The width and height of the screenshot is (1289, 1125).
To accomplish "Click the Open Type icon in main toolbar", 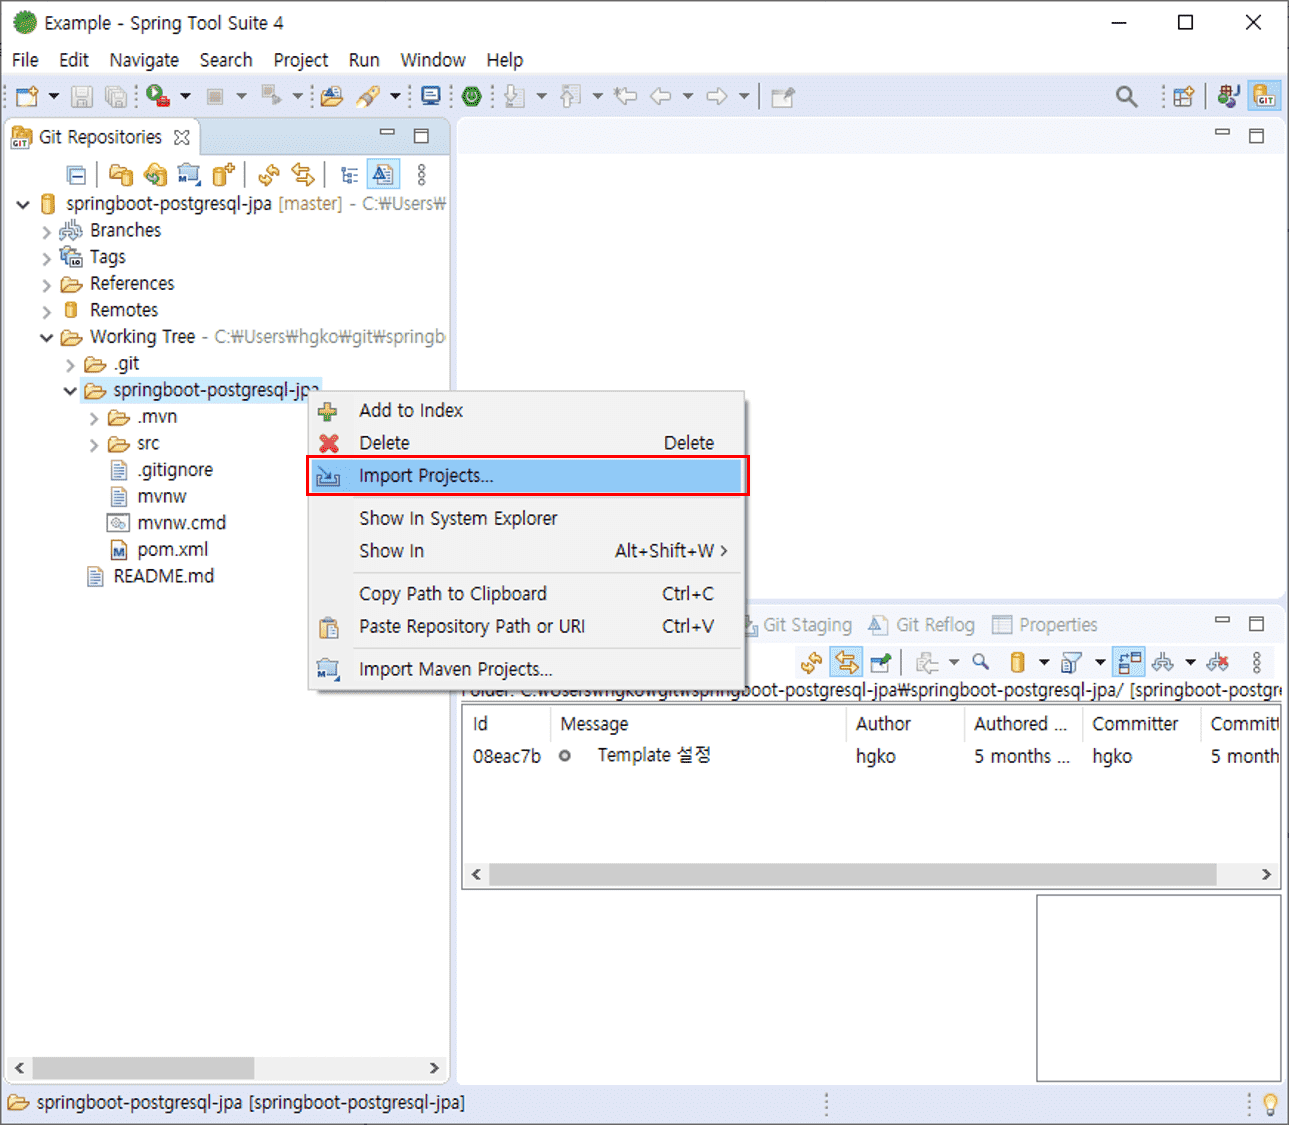I will (x=332, y=96).
